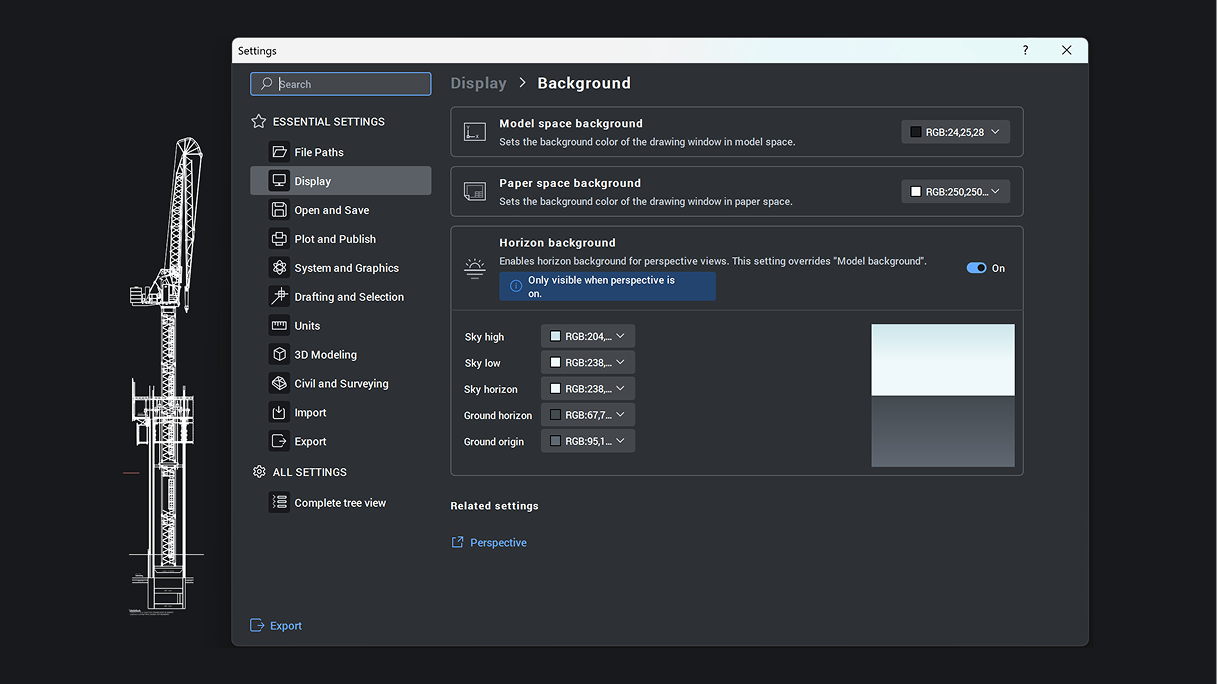Click the Export icon next to Import

279,442
